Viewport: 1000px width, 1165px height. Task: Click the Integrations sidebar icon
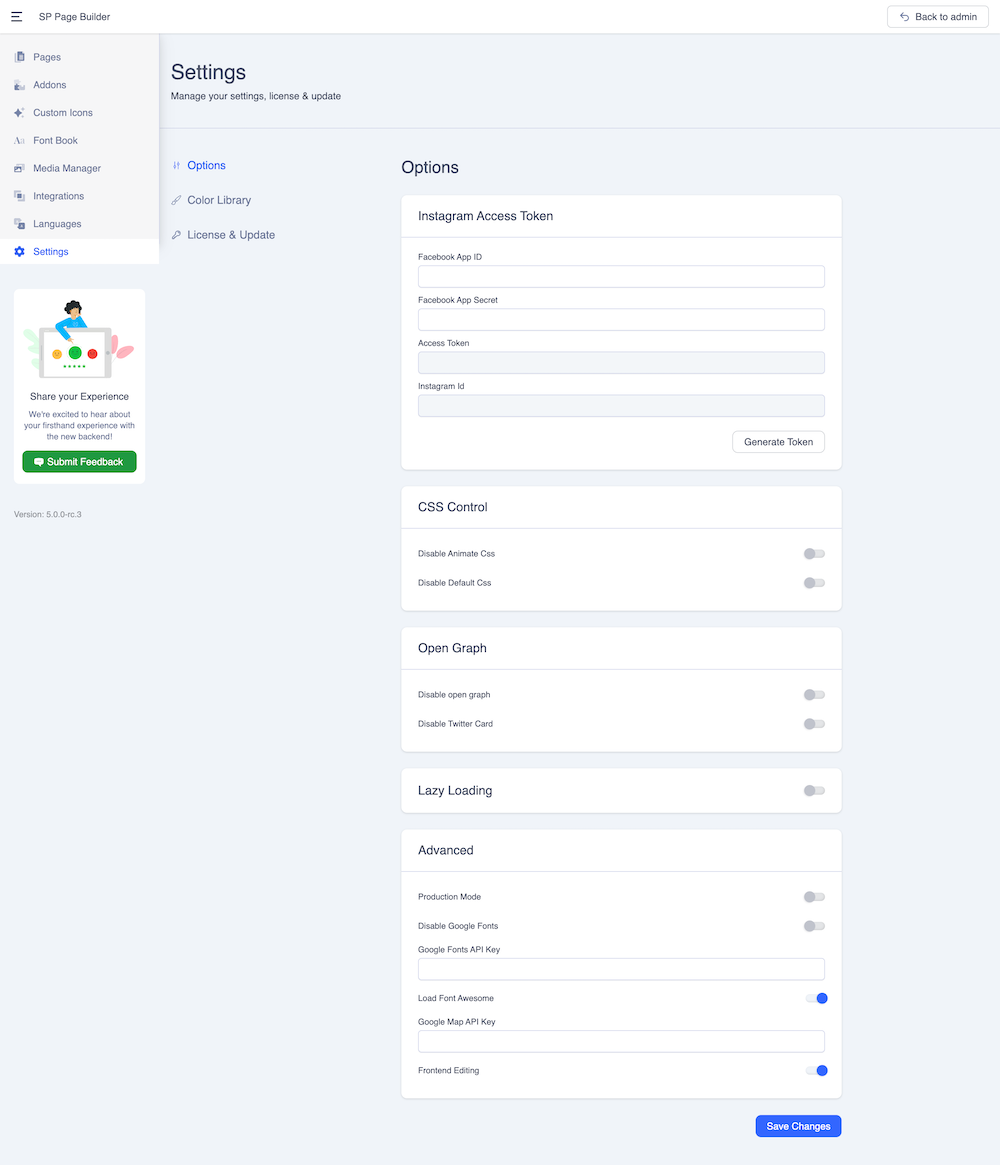tap(19, 196)
